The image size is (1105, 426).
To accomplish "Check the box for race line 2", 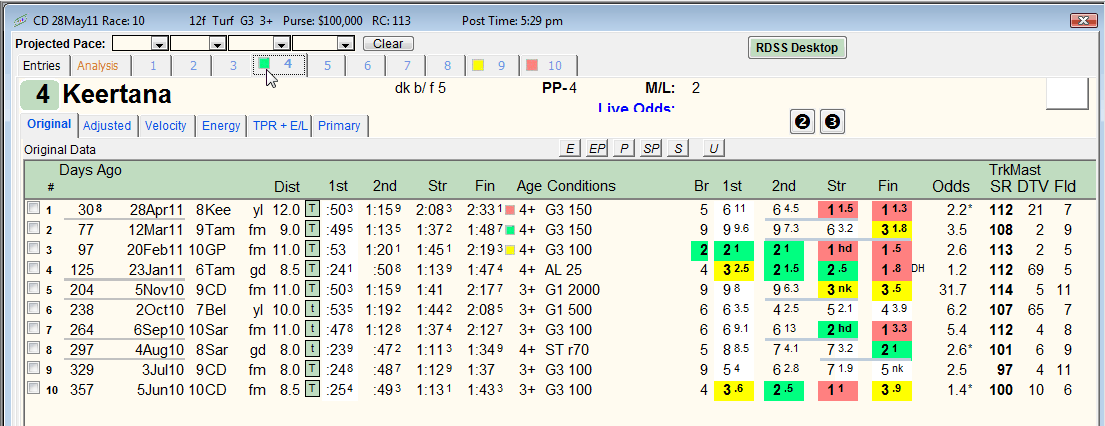I will [32, 229].
